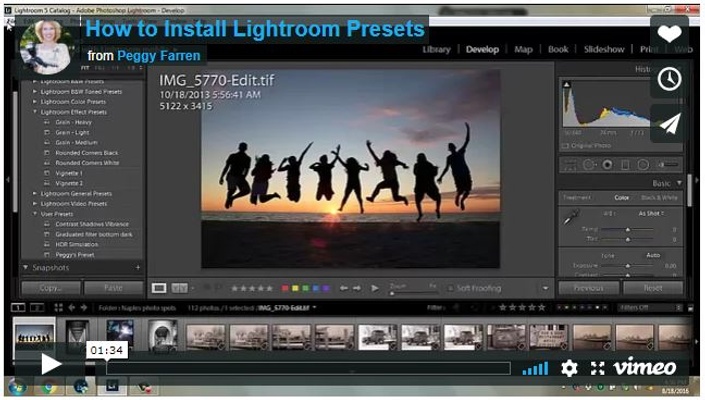Enter fullscreen in the Vimeo player
The image size is (705, 400).
pos(597,369)
